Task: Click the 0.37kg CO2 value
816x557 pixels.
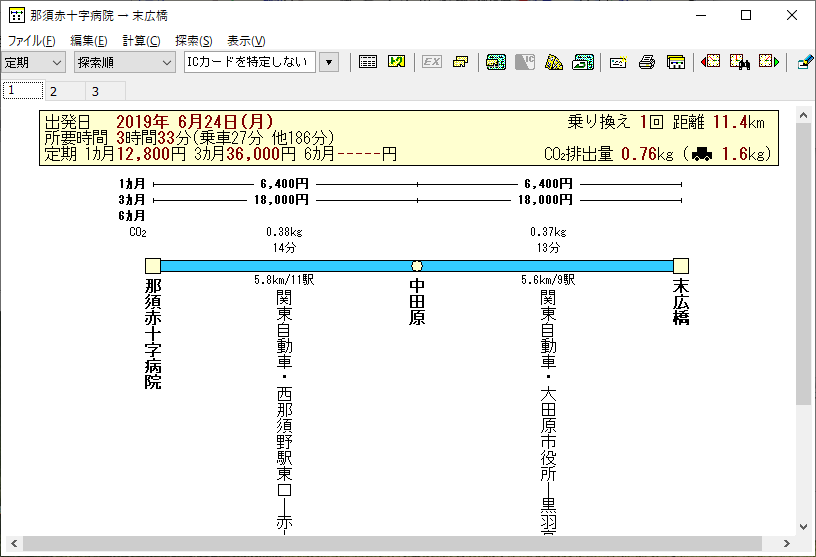Action: (549, 232)
